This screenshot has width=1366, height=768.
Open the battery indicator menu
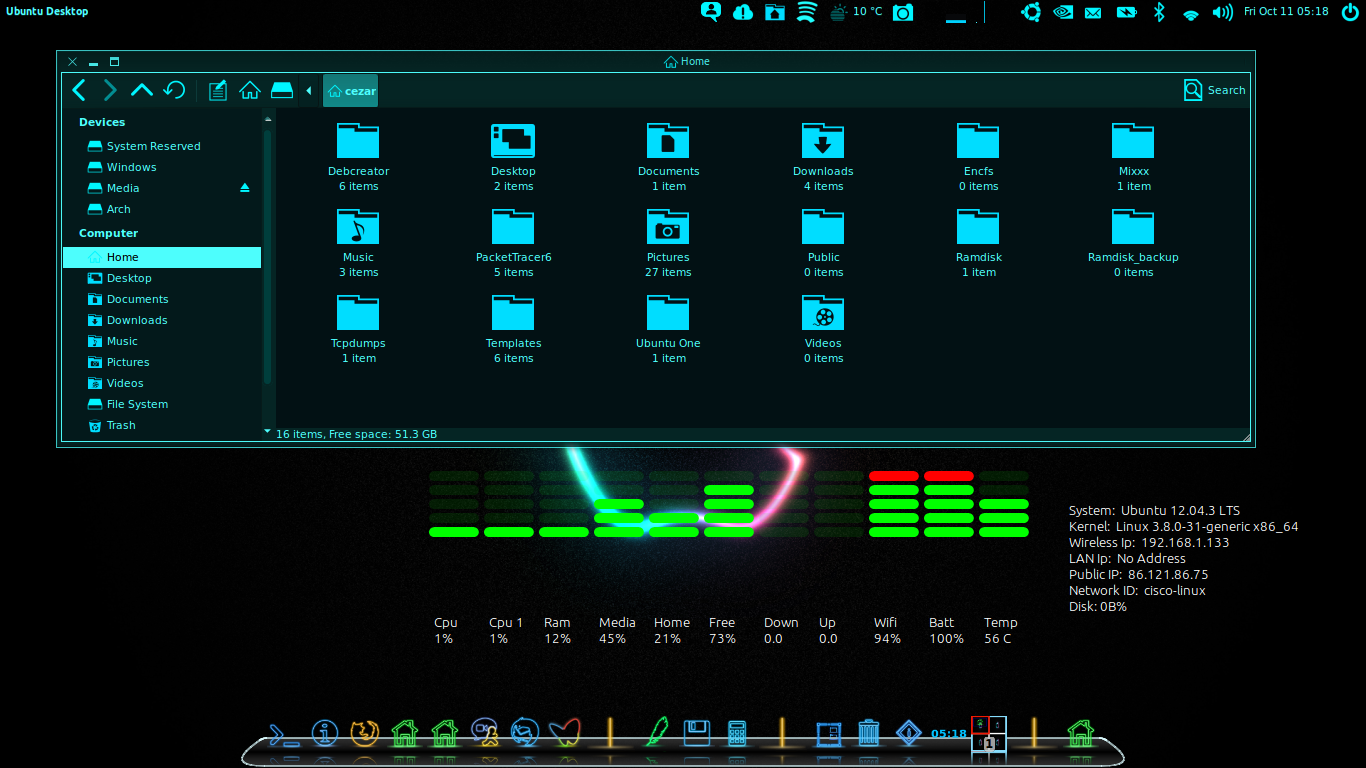1126,12
